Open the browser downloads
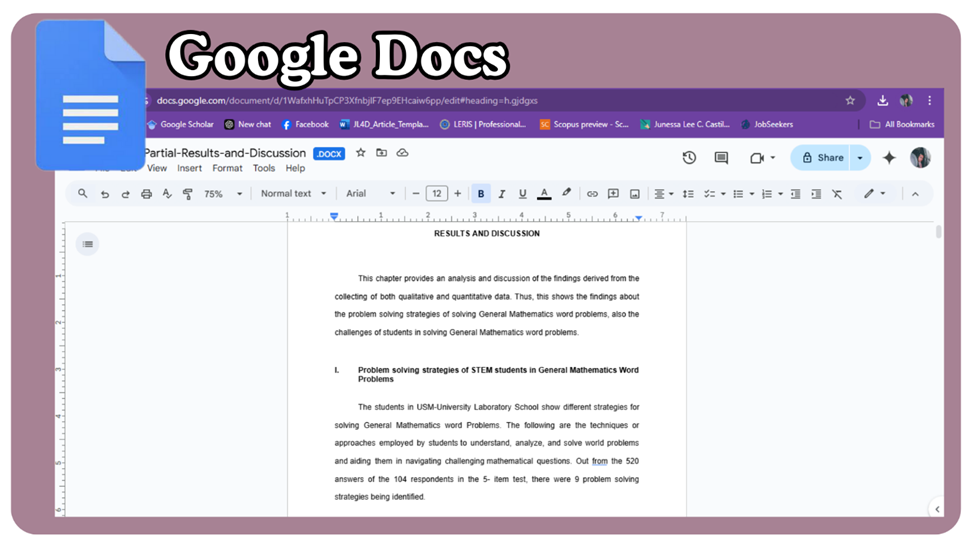Screen dimensions: 975x548 pyautogui.click(x=882, y=100)
